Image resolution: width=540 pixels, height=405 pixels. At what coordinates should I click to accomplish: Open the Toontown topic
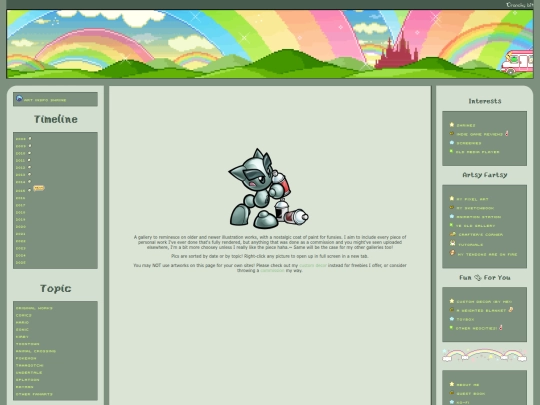coord(28,344)
